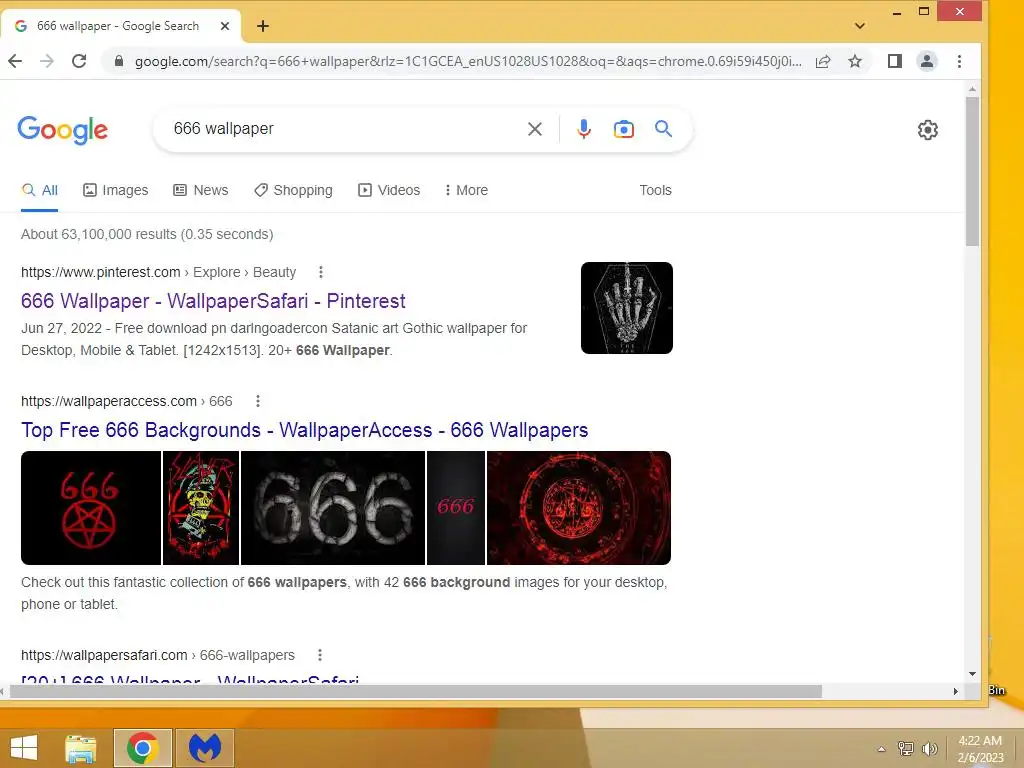The height and width of the screenshot is (768, 1024).
Task: Show hidden system tray icons
Action: (x=881, y=749)
